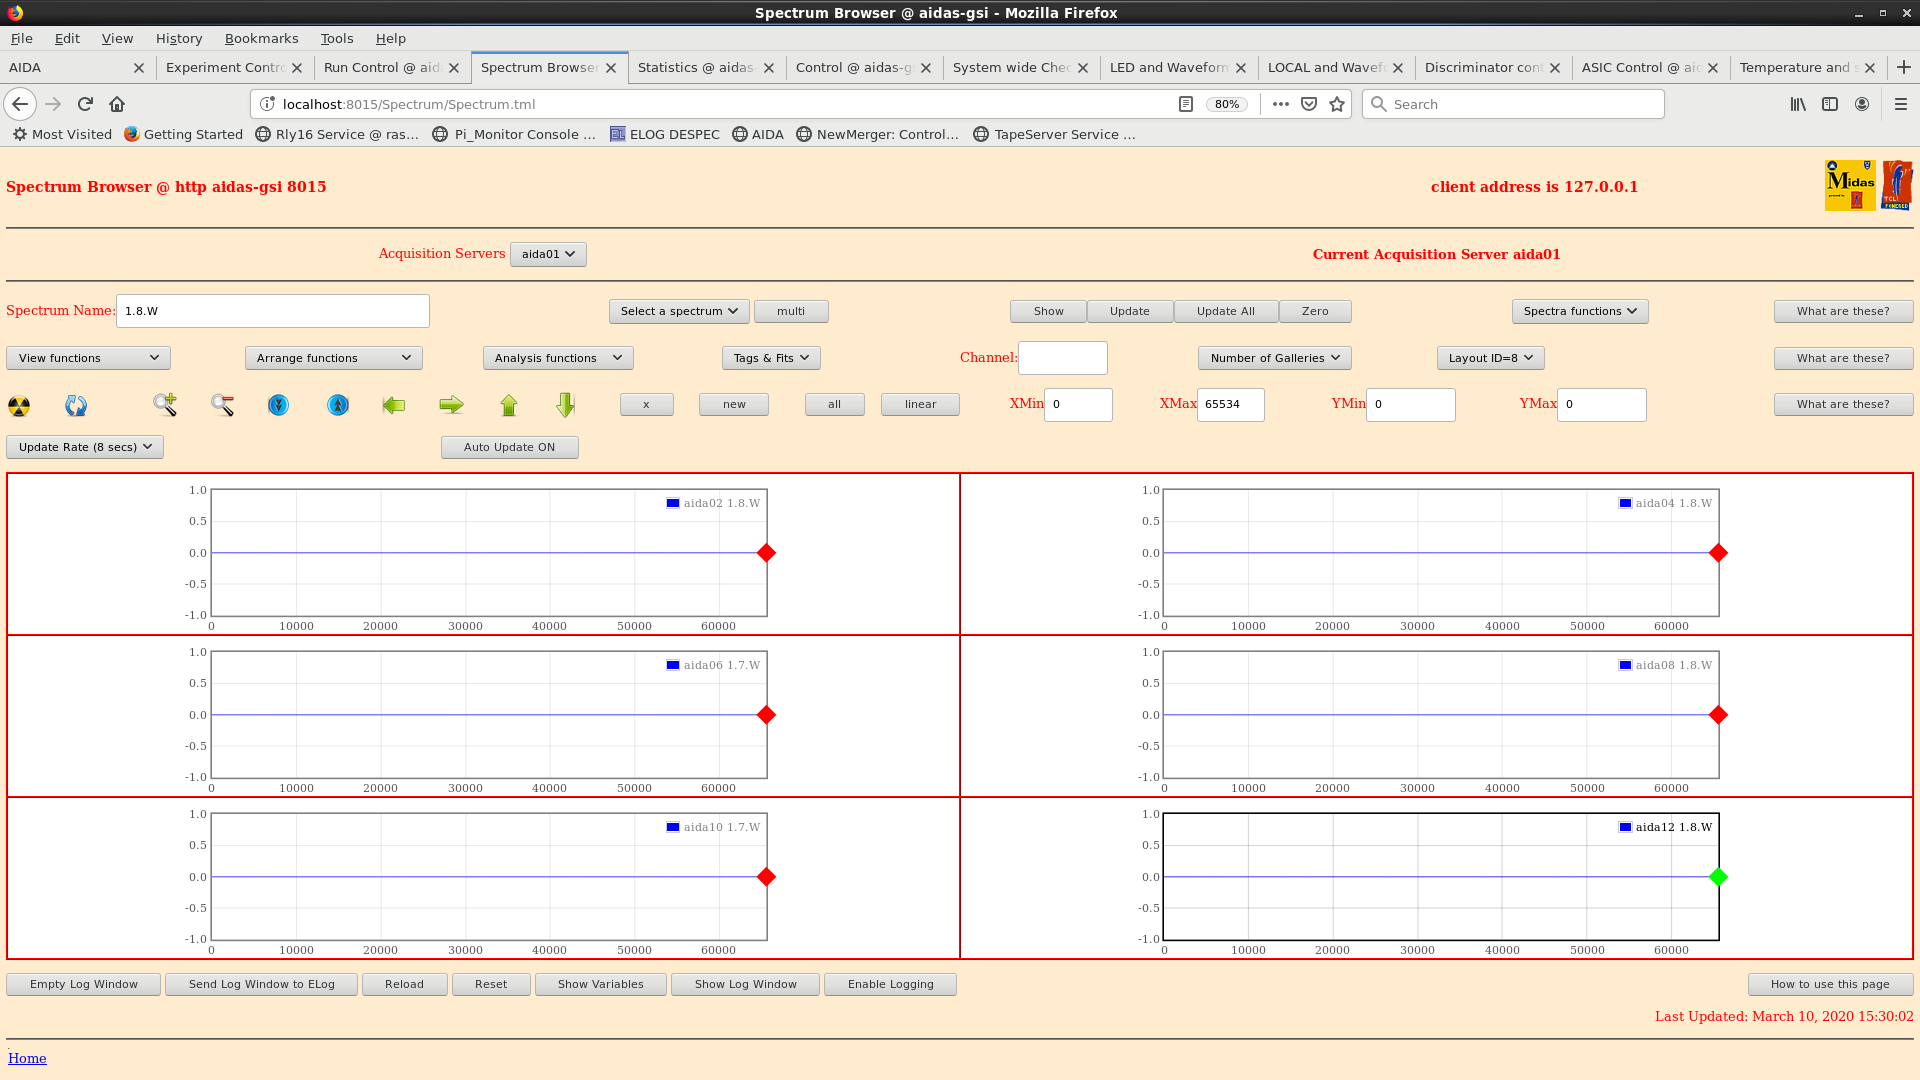1920x1080 pixels.
Task: Switch to the Statistics browser tab
Action: (x=696, y=67)
